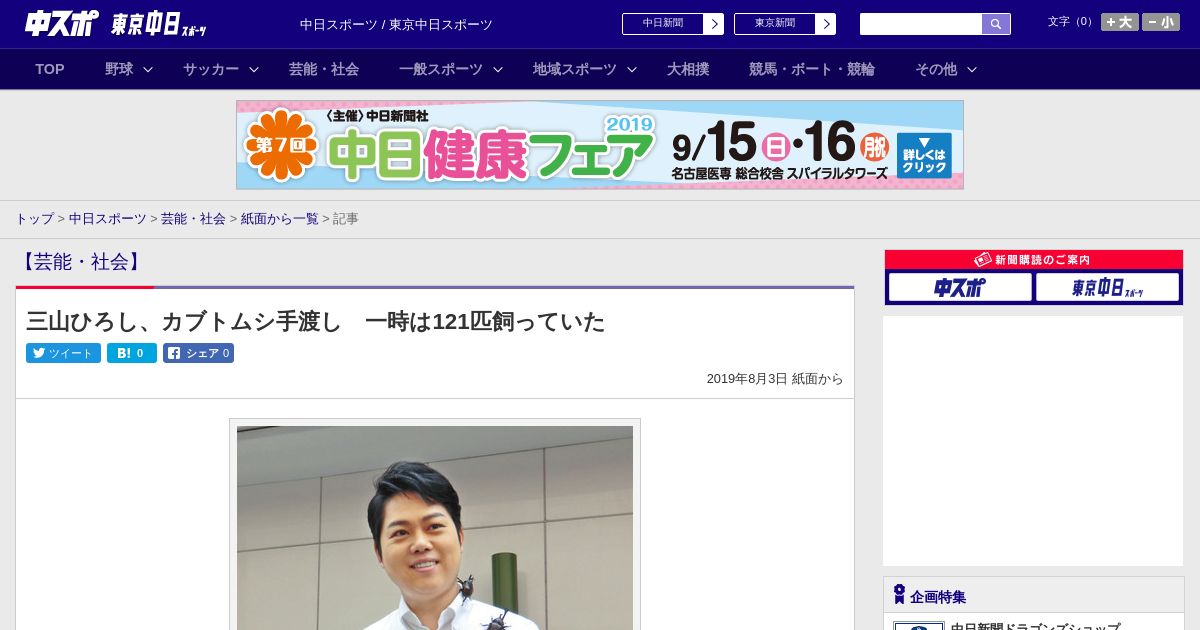The width and height of the screenshot is (1200, 630).
Task: Decrease text size with －小 button
Action: click(1161, 22)
